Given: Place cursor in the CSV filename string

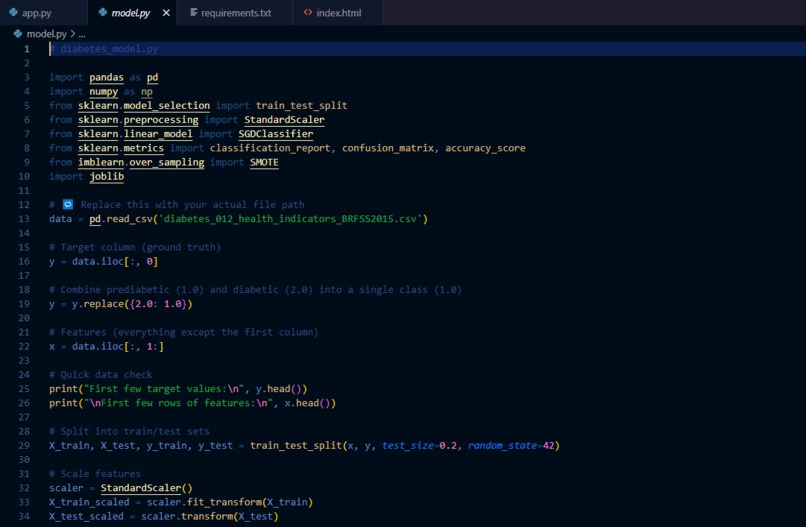Looking at the screenshot, I should 290,219.
